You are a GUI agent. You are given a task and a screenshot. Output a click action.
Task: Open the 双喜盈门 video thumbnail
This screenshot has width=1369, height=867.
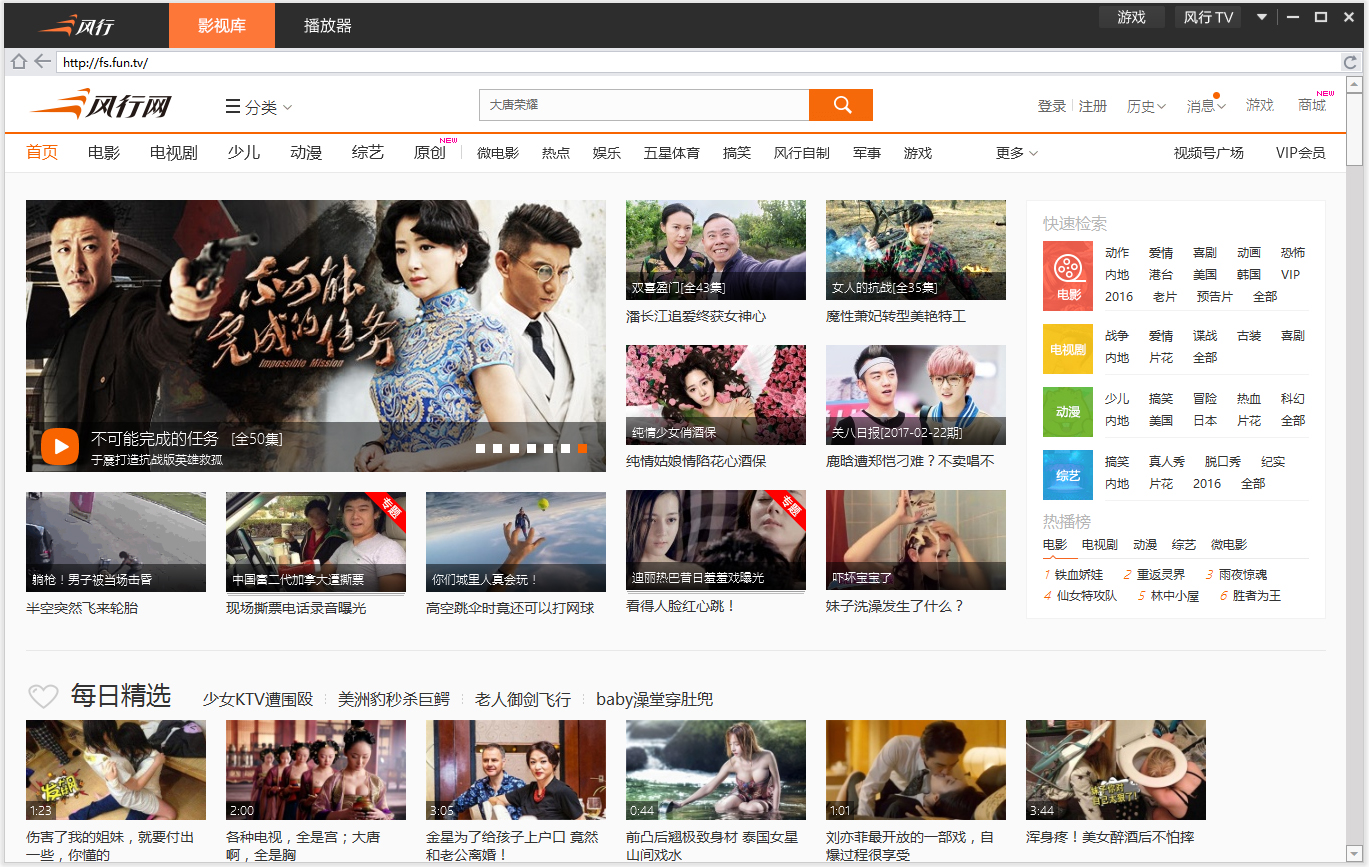716,250
